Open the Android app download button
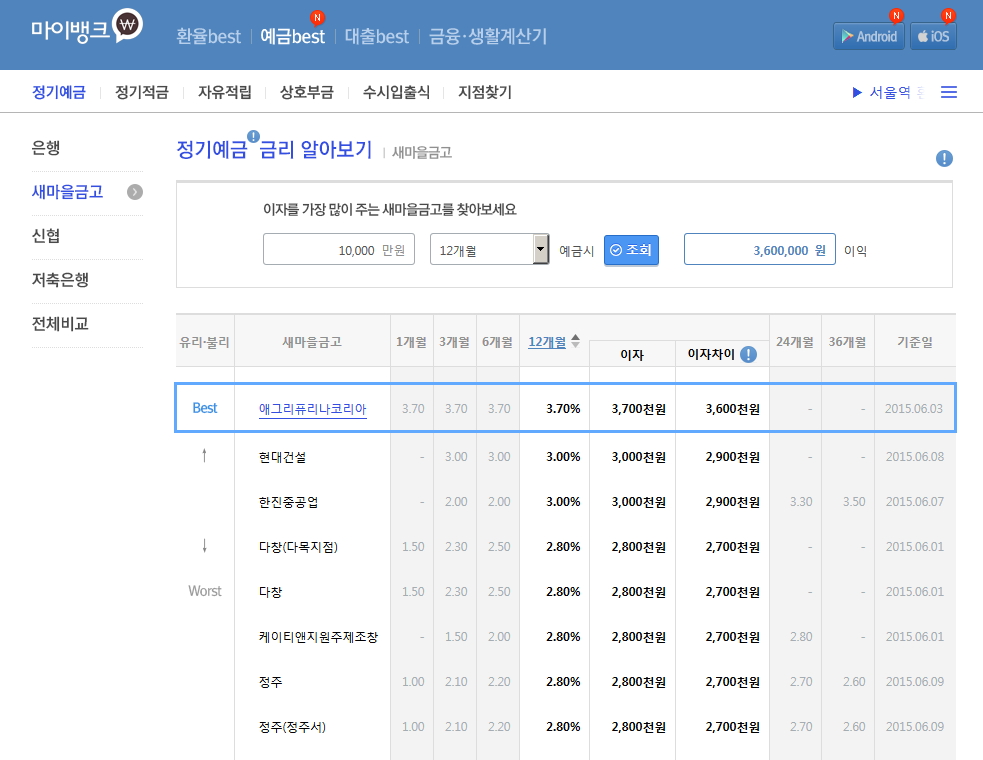The width and height of the screenshot is (983, 760). (868, 36)
